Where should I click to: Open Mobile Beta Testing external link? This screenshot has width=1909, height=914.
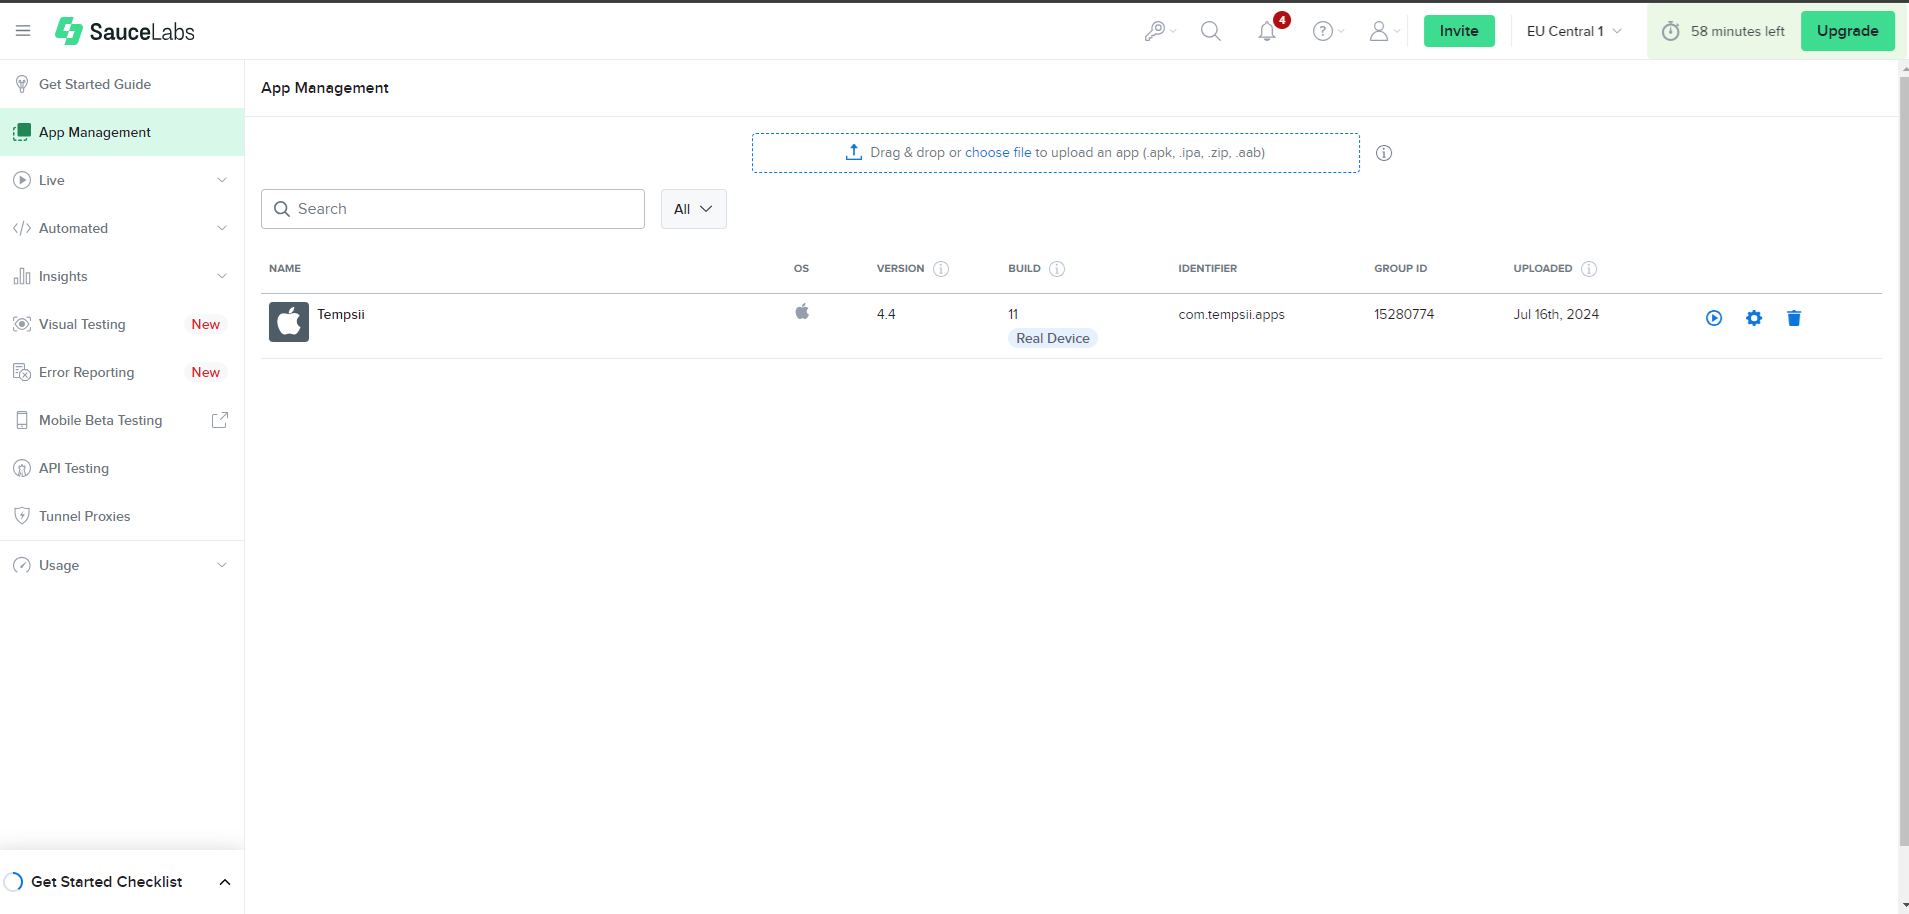[x=122, y=420]
